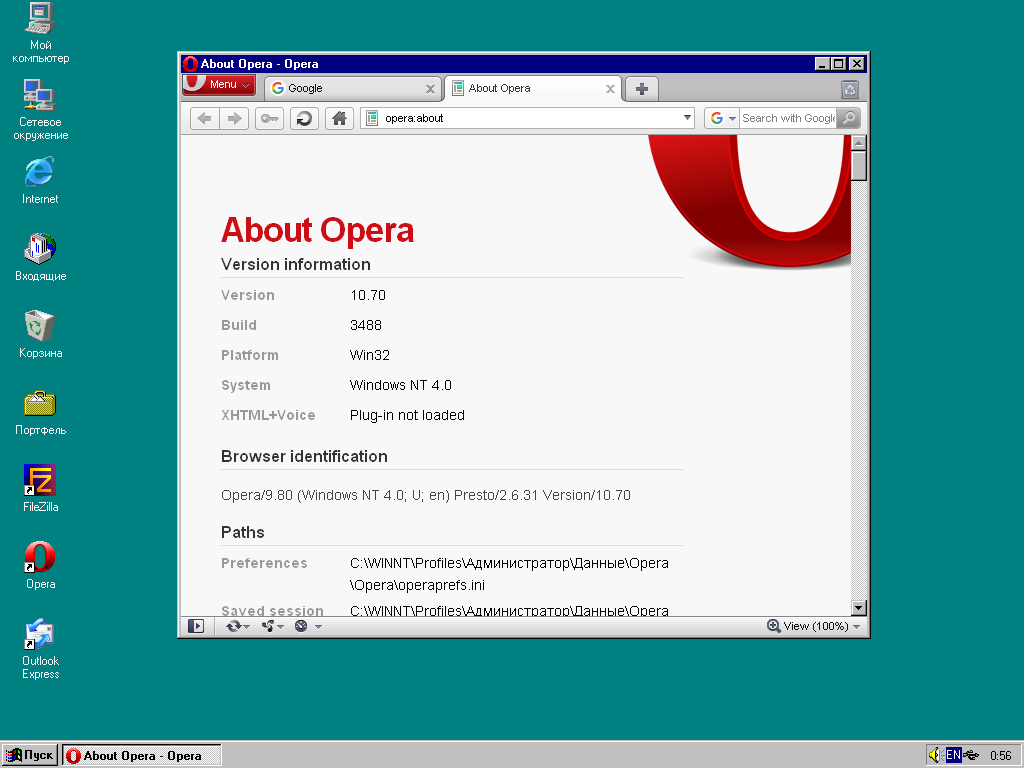The image size is (1024, 768).
Task: Maximize the Opera window
Action: (839, 64)
